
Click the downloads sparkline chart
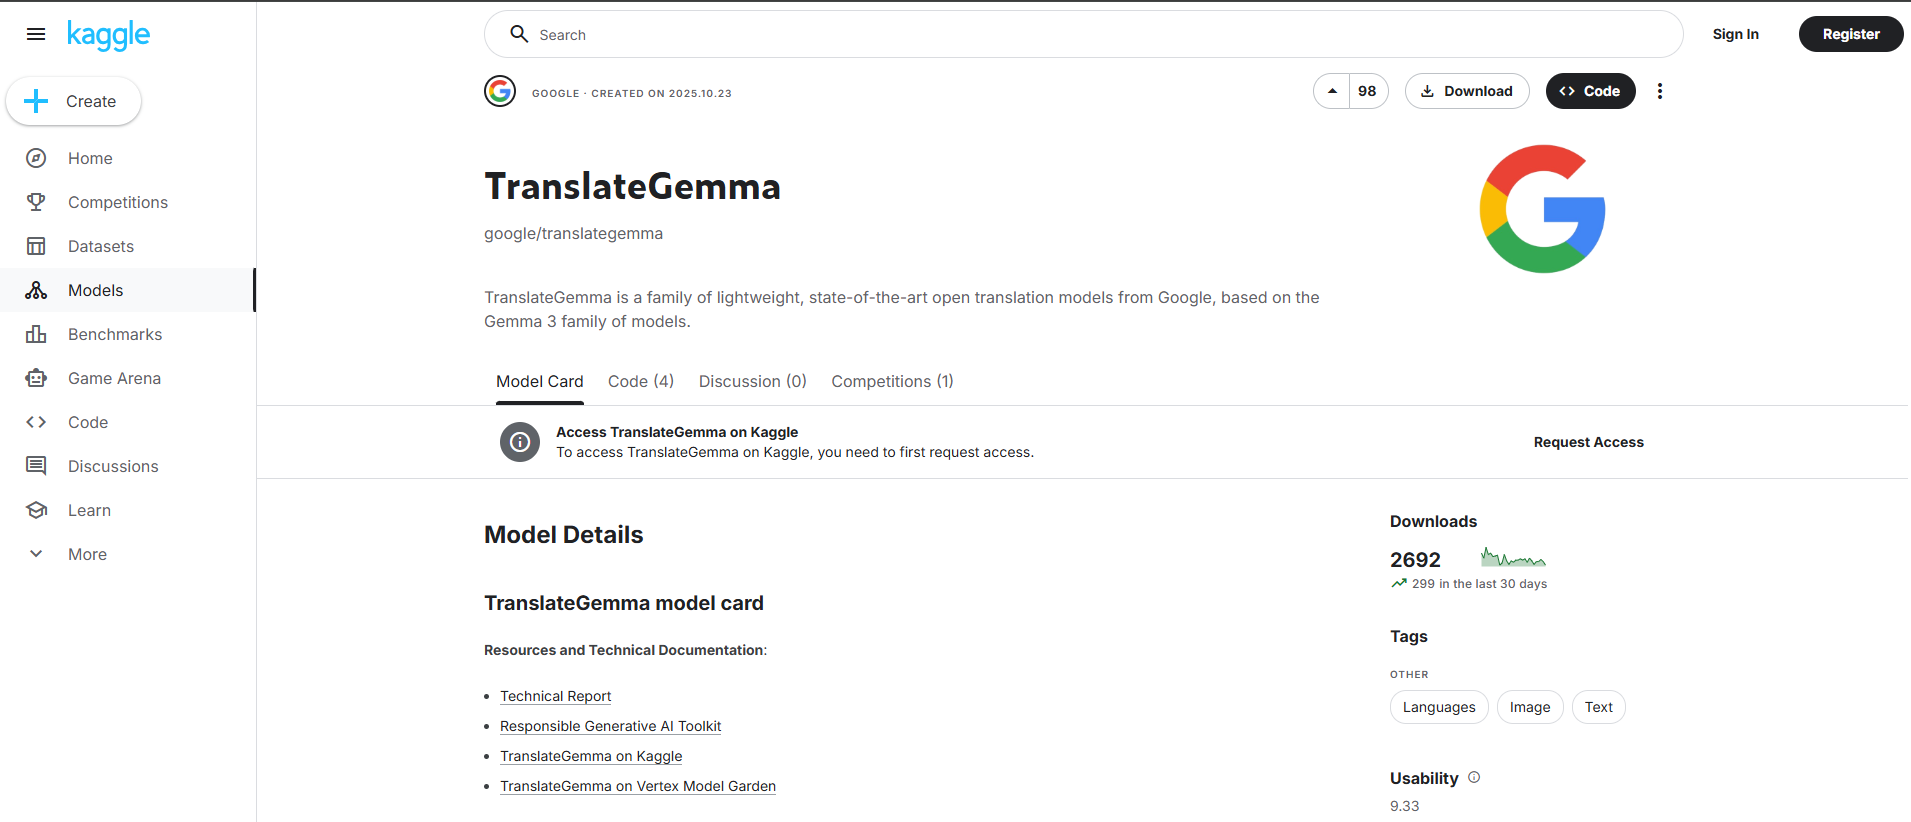point(1513,557)
